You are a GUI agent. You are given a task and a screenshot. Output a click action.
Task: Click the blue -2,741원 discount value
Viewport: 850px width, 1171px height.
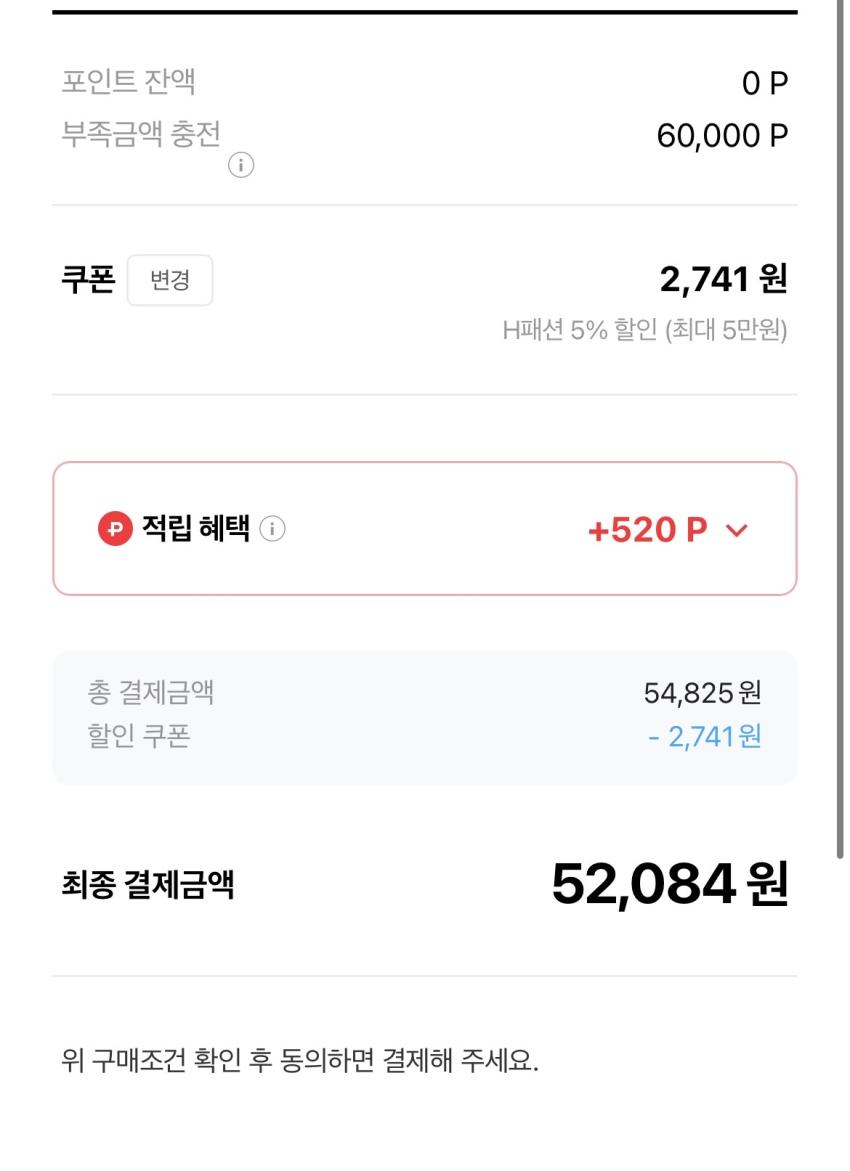[704, 737]
